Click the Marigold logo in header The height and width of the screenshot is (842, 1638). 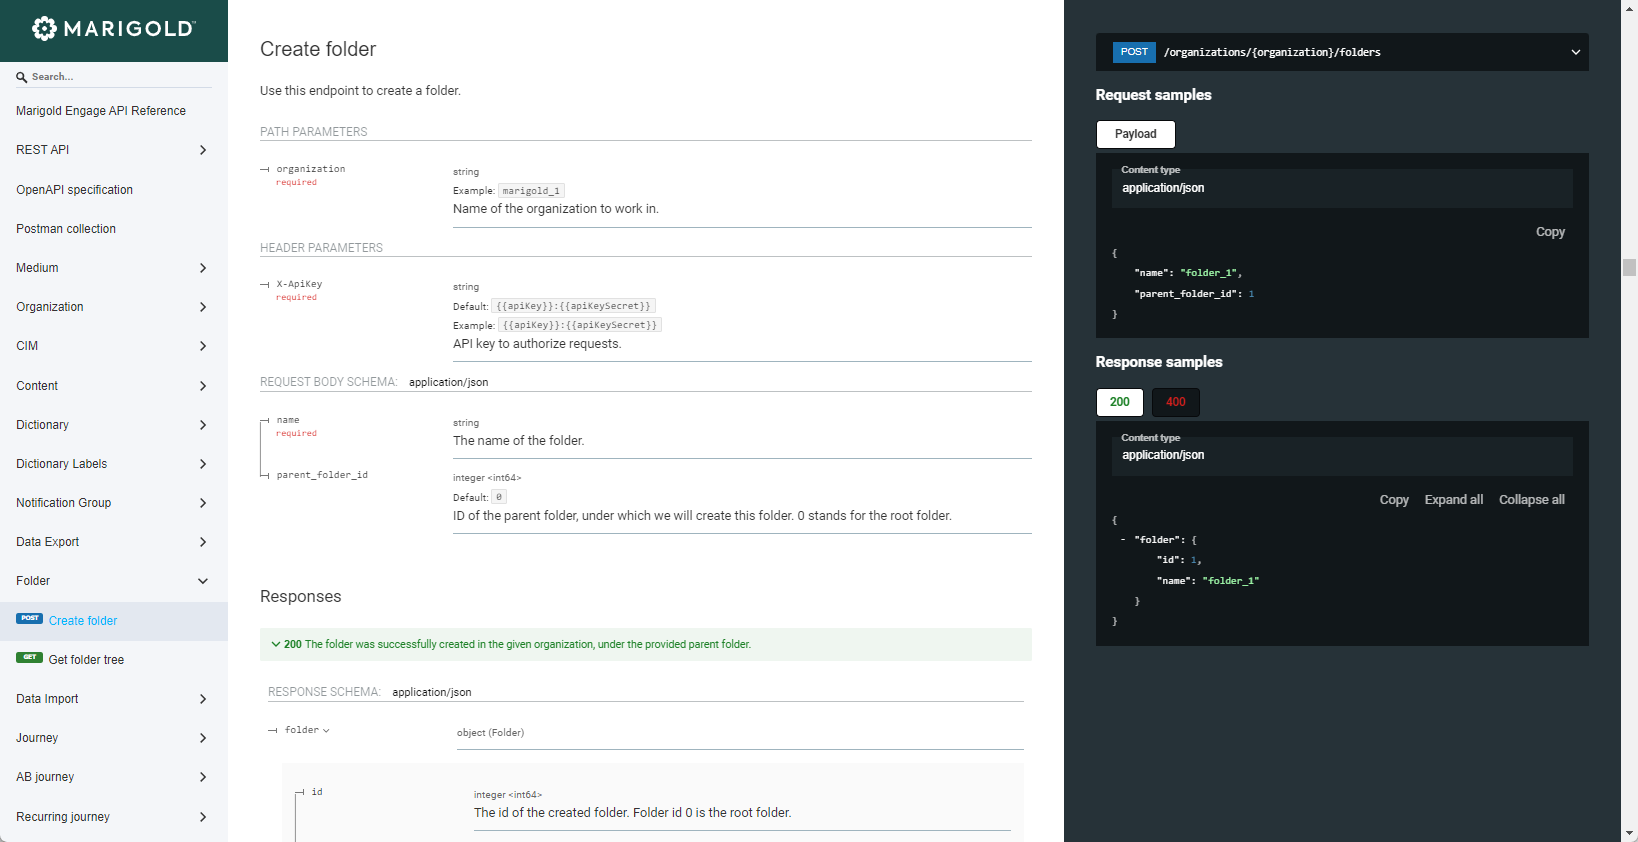point(113,29)
